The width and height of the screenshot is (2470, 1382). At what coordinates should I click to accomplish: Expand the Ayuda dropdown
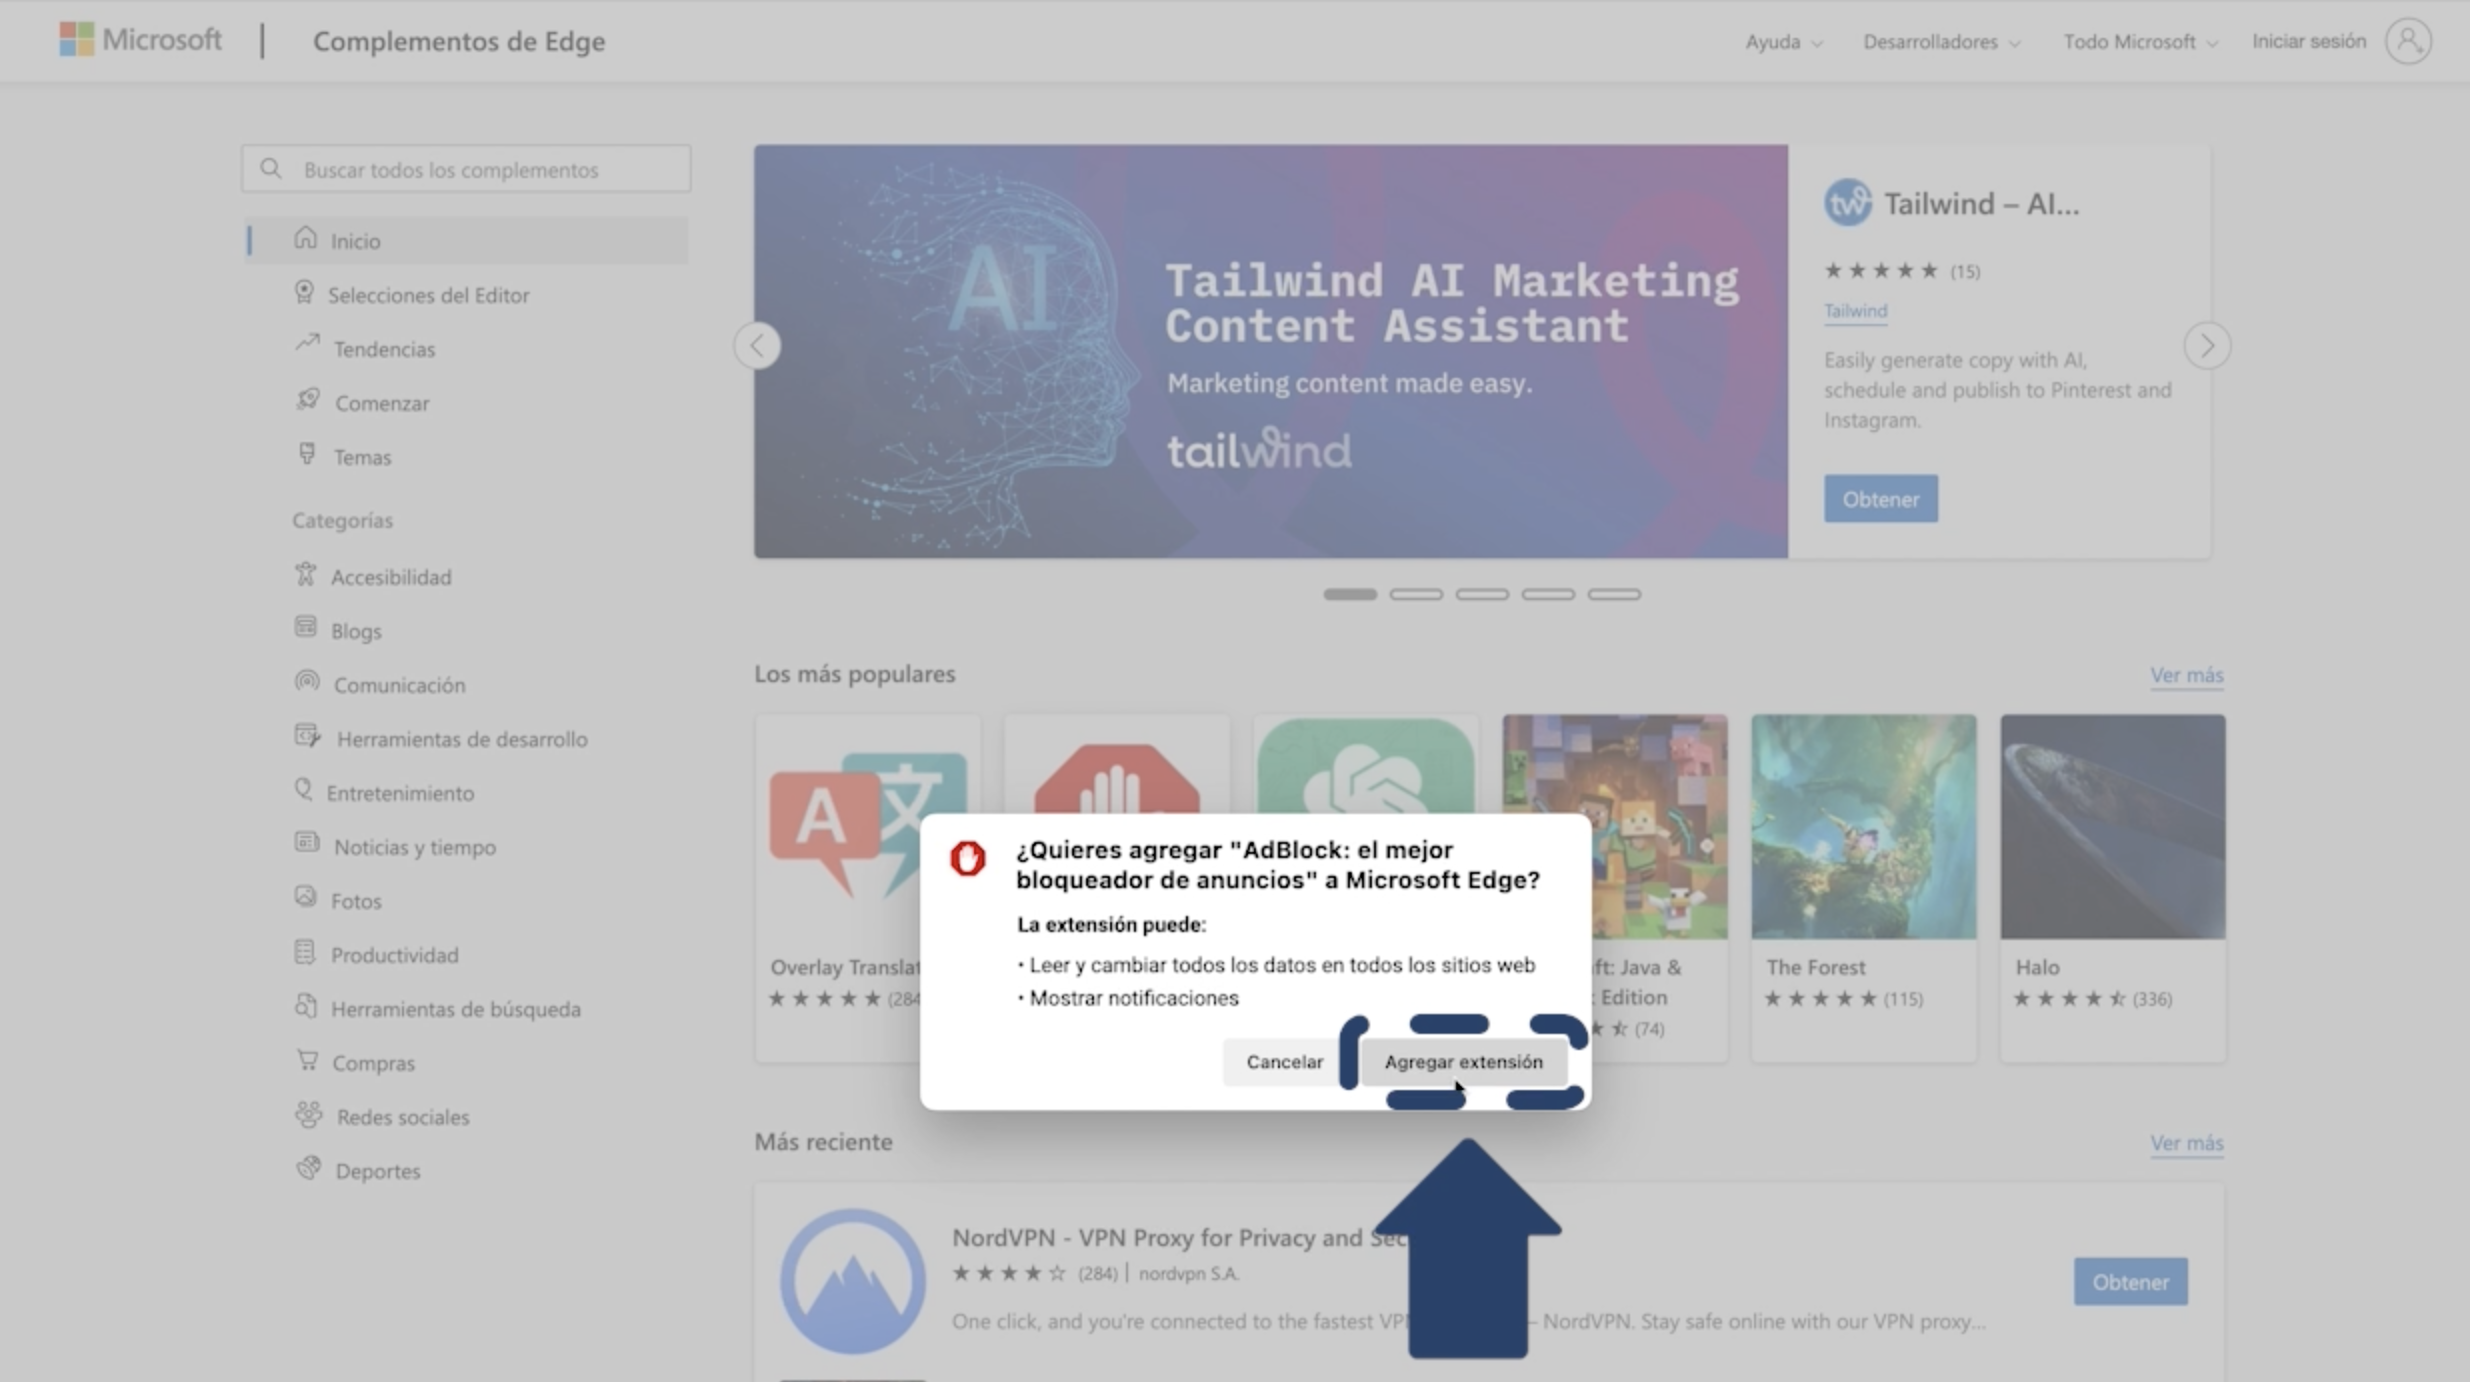[x=1783, y=42]
